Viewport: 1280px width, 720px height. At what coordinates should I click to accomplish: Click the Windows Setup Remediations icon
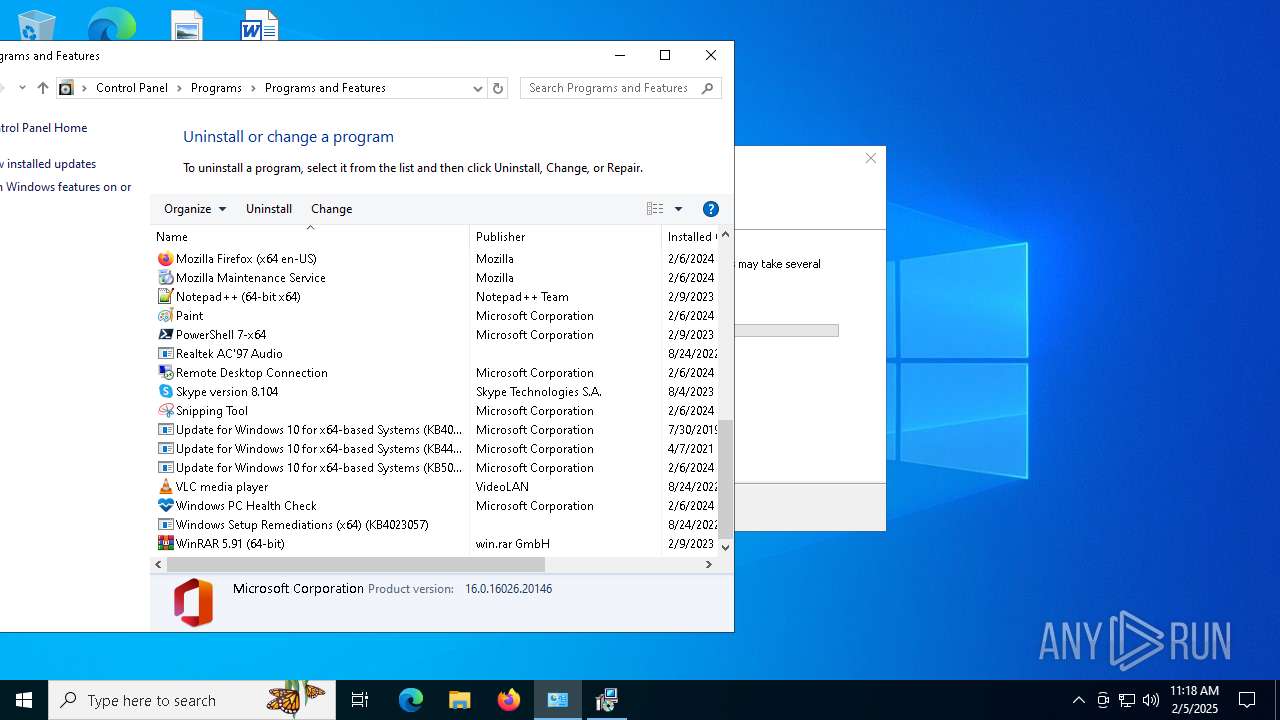166,524
